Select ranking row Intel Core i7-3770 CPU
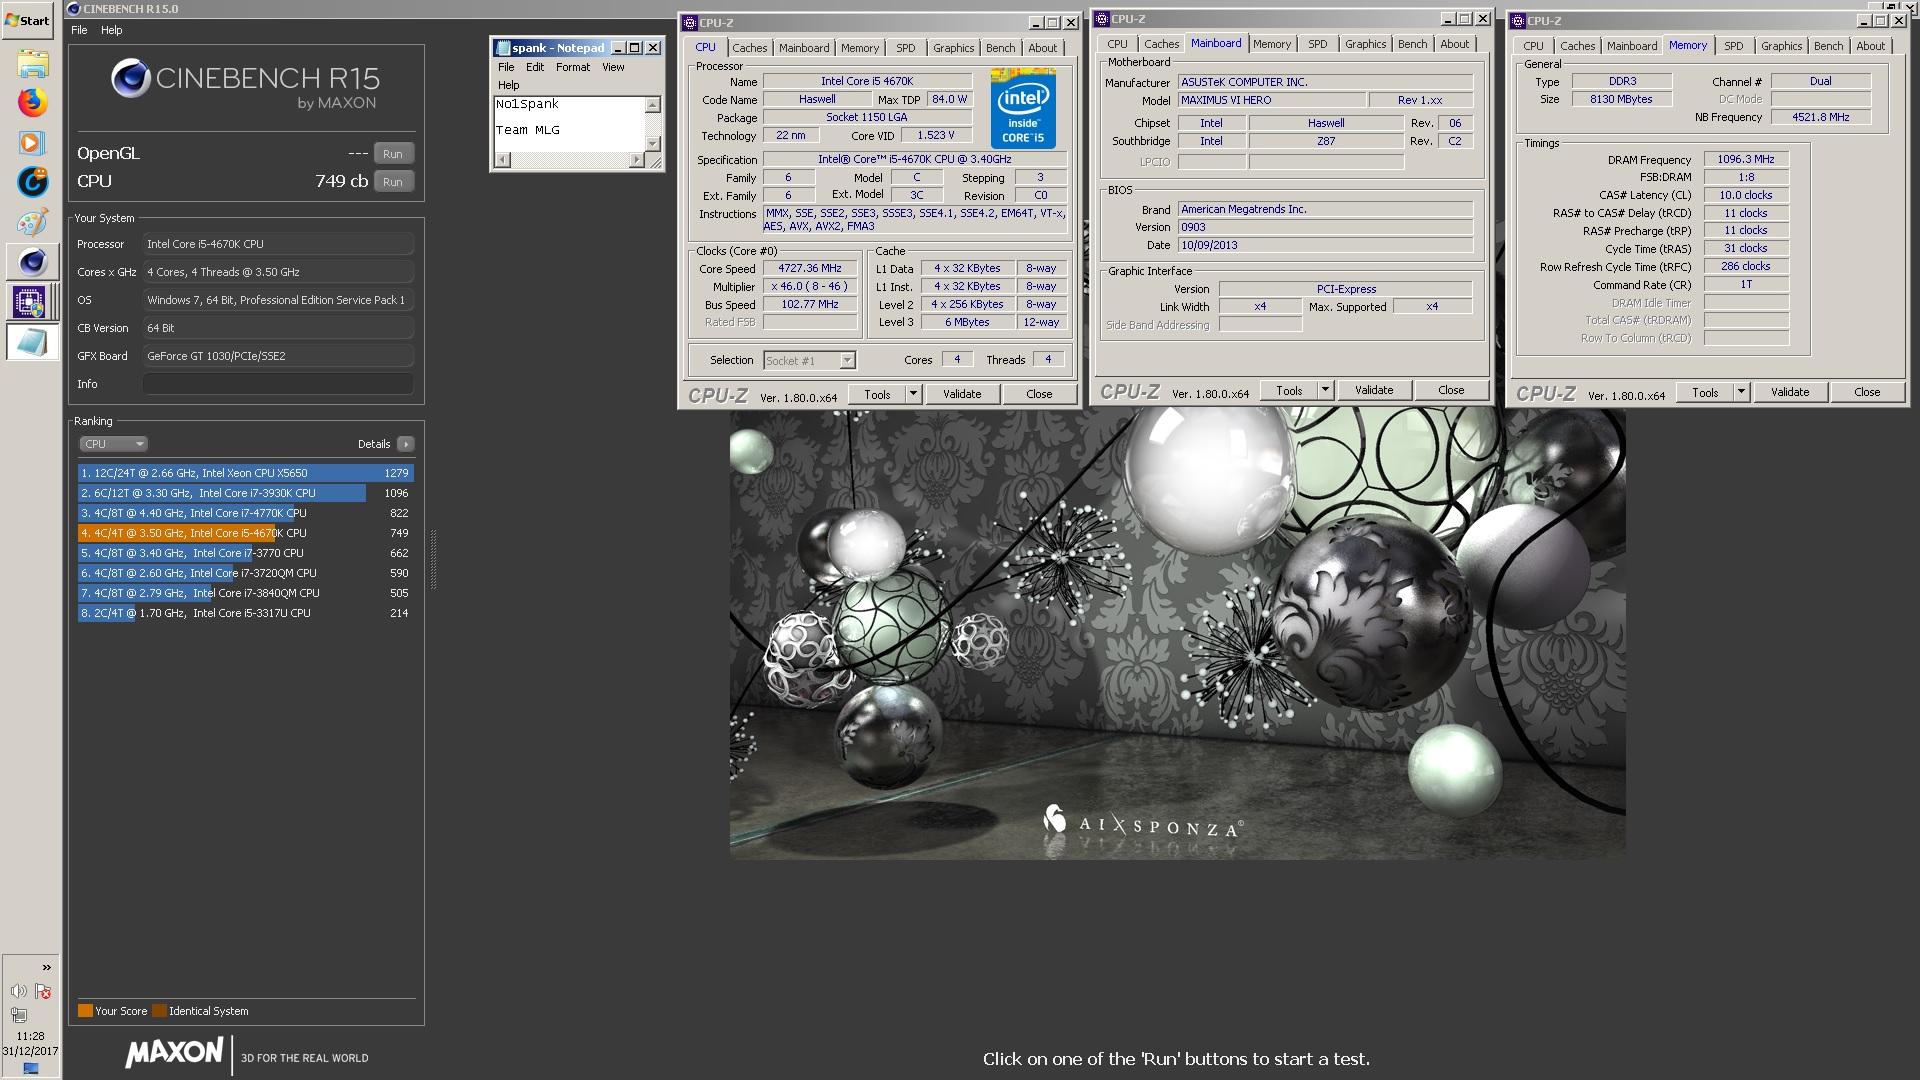The height and width of the screenshot is (1080, 1920). click(245, 553)
